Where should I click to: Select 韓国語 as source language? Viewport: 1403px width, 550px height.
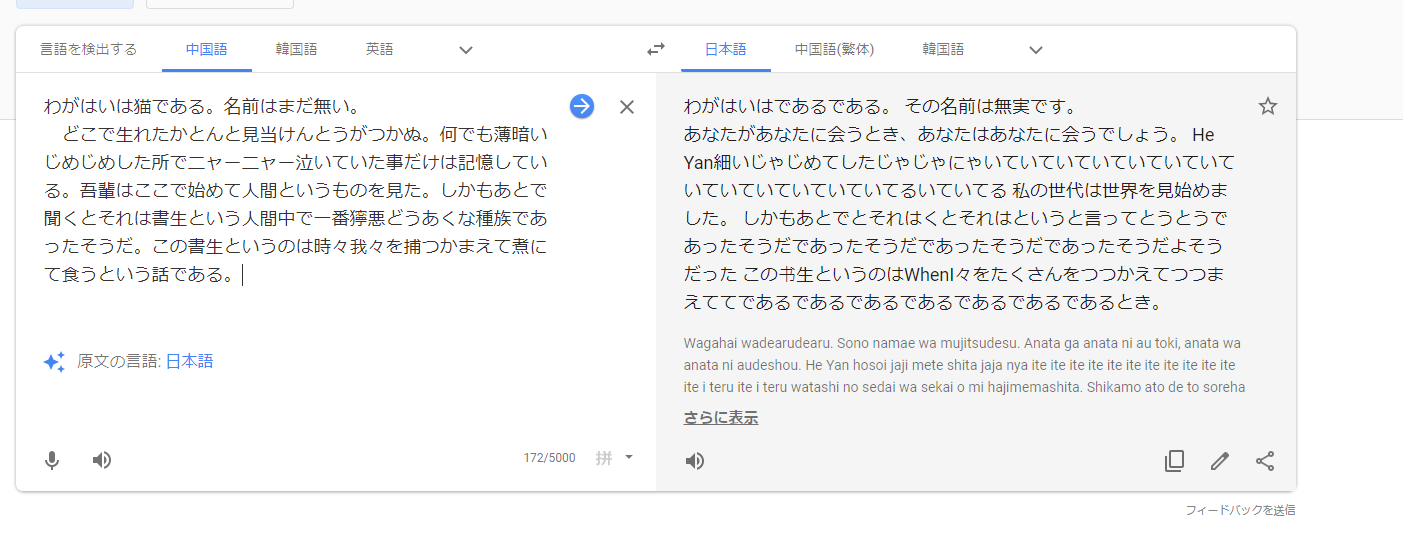[x=296, y=49]
